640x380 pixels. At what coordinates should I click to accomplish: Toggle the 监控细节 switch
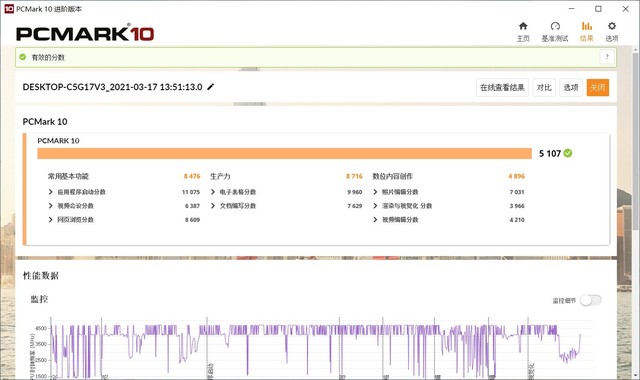591,300
